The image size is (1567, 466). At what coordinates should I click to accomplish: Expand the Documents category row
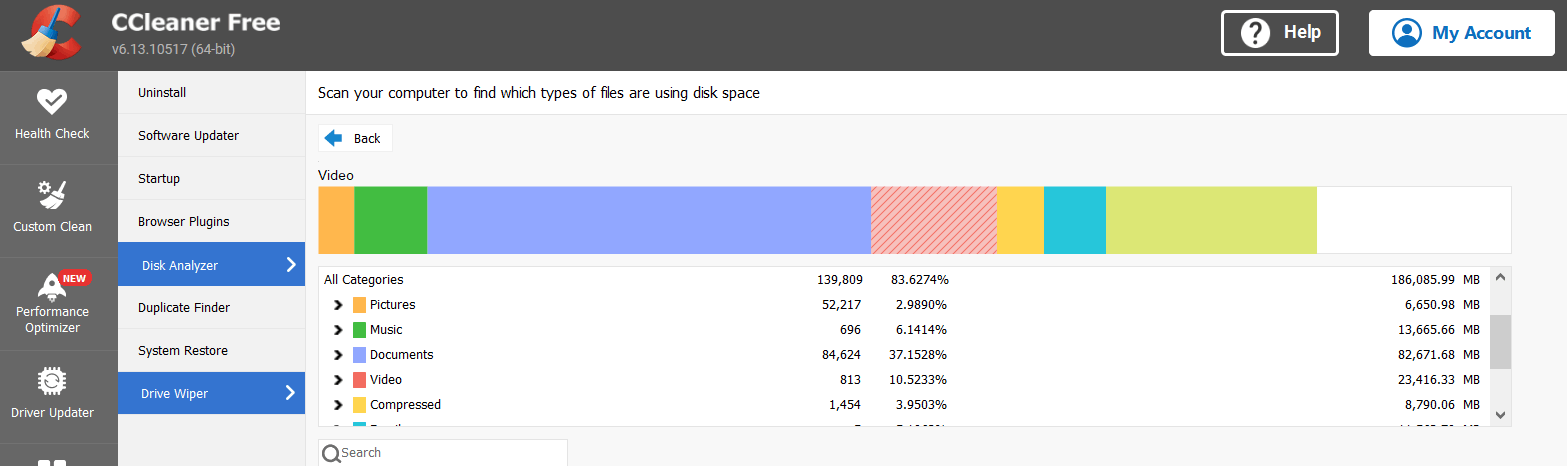click(338, 355)
